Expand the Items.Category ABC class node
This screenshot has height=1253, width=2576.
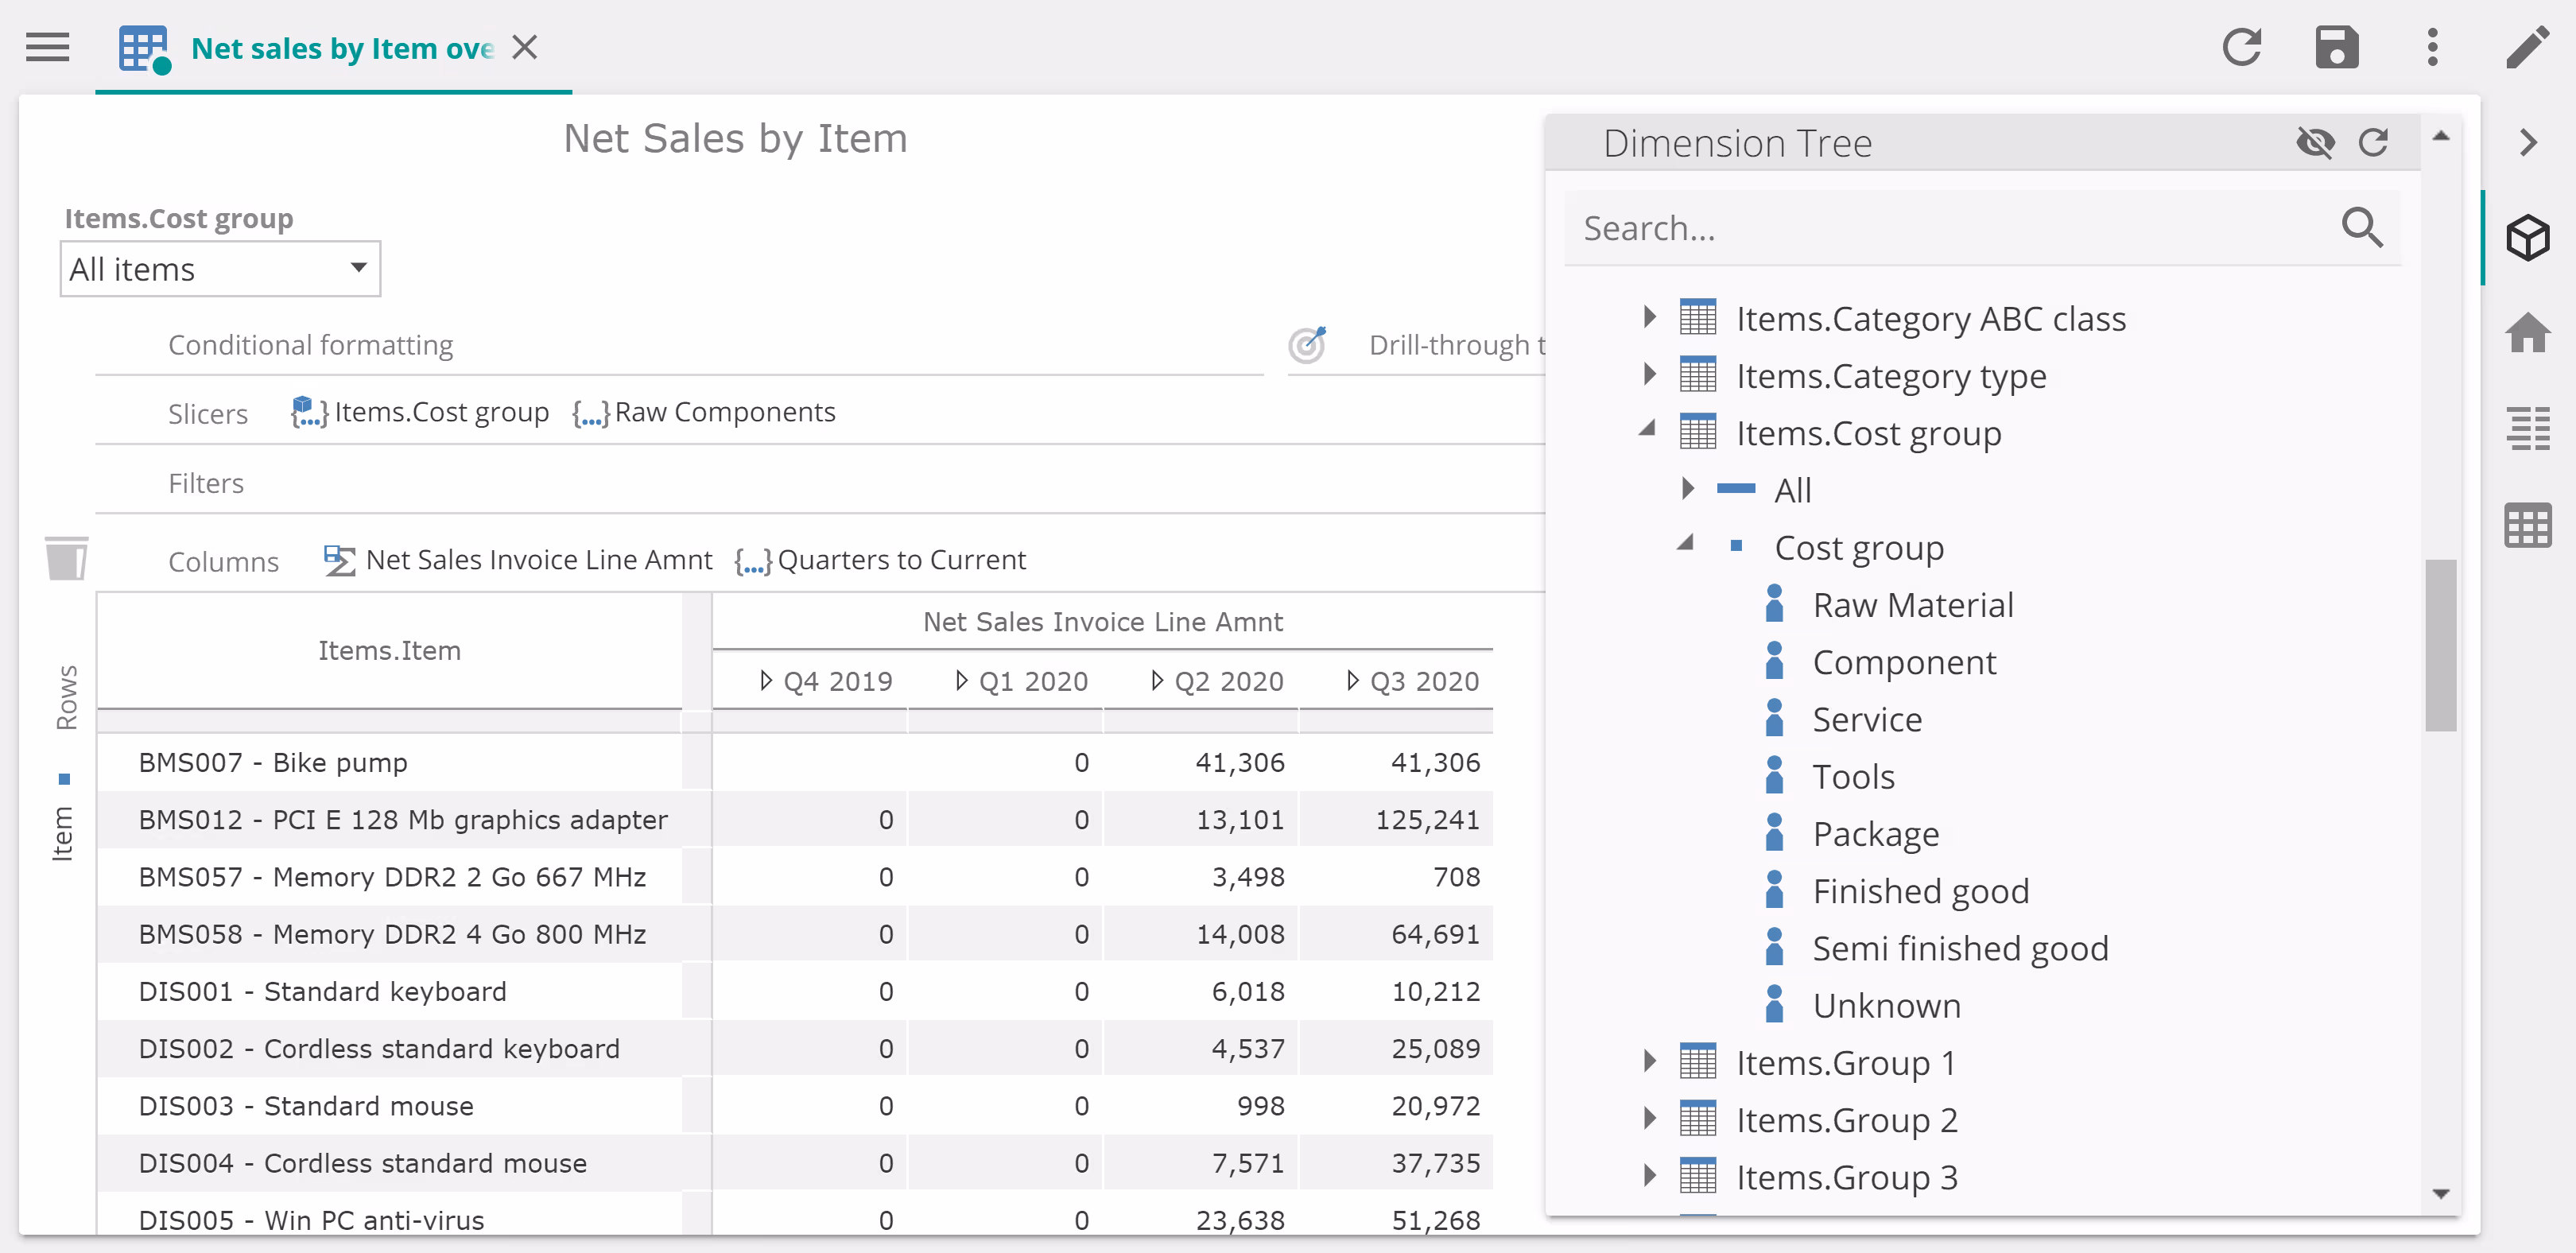(1649, 318)
